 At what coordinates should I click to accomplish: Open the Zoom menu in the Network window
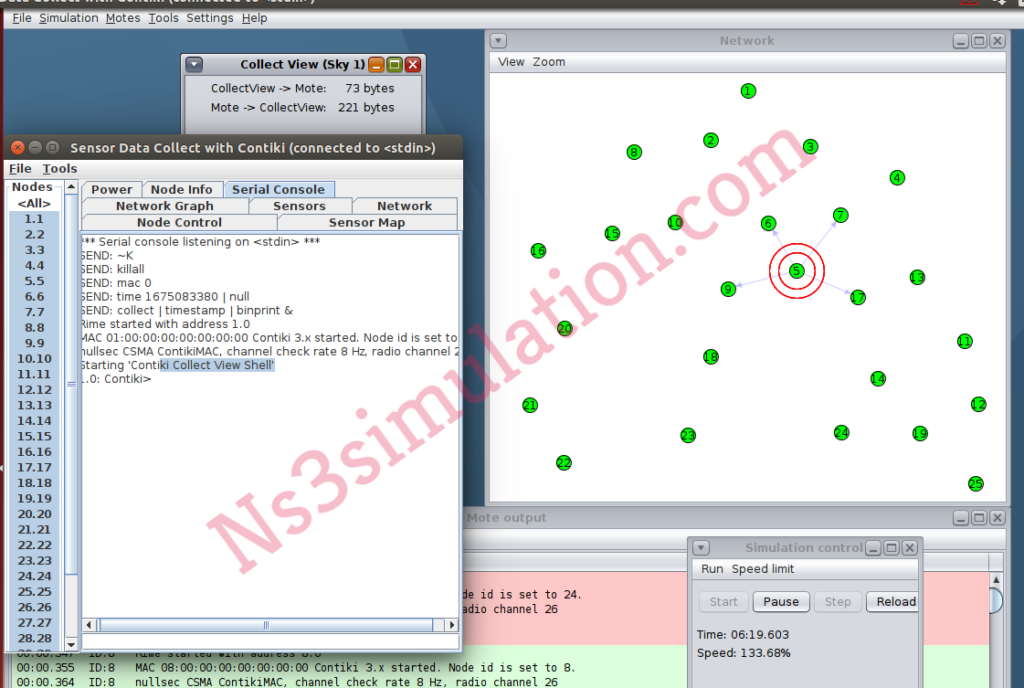(x=549, y=62)
